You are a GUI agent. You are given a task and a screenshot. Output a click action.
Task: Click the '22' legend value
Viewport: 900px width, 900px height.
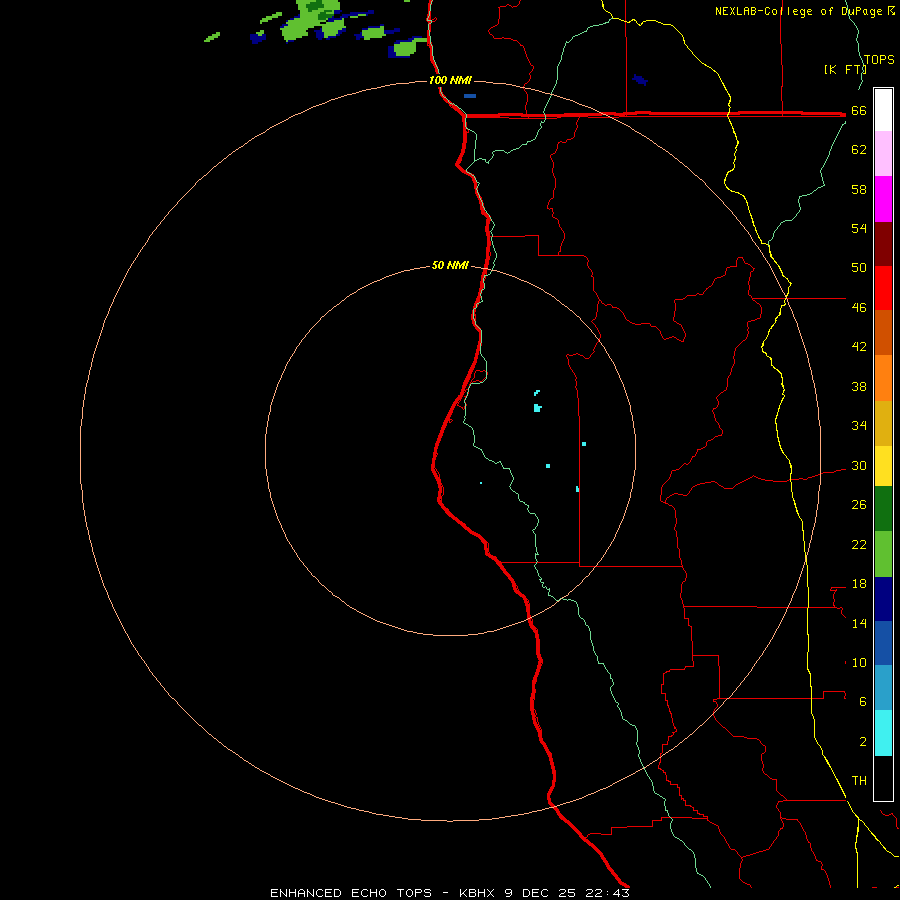[859, 544]
